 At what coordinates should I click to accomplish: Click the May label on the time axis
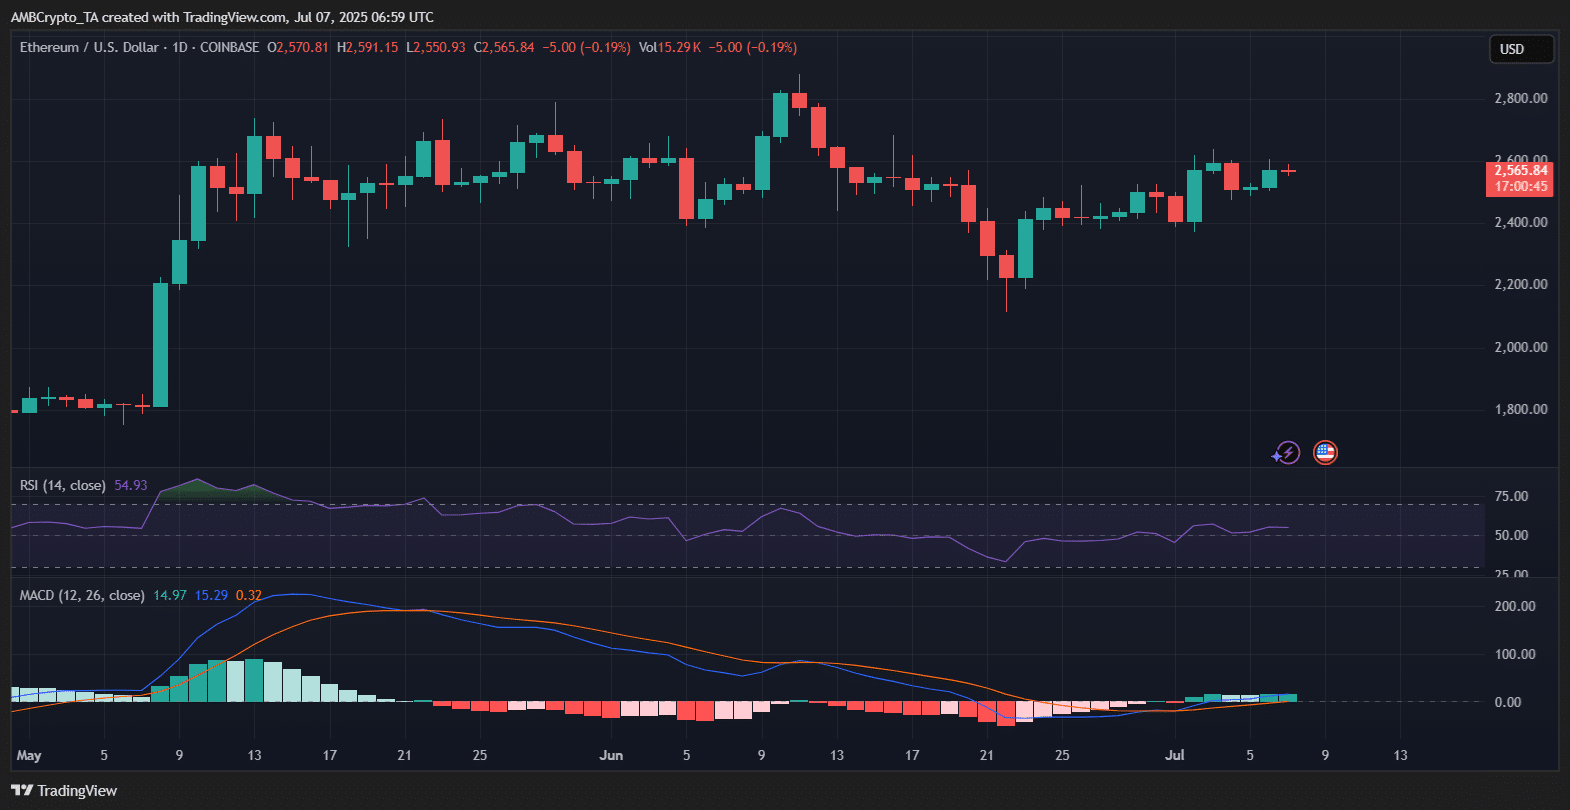tap(29, 755)
